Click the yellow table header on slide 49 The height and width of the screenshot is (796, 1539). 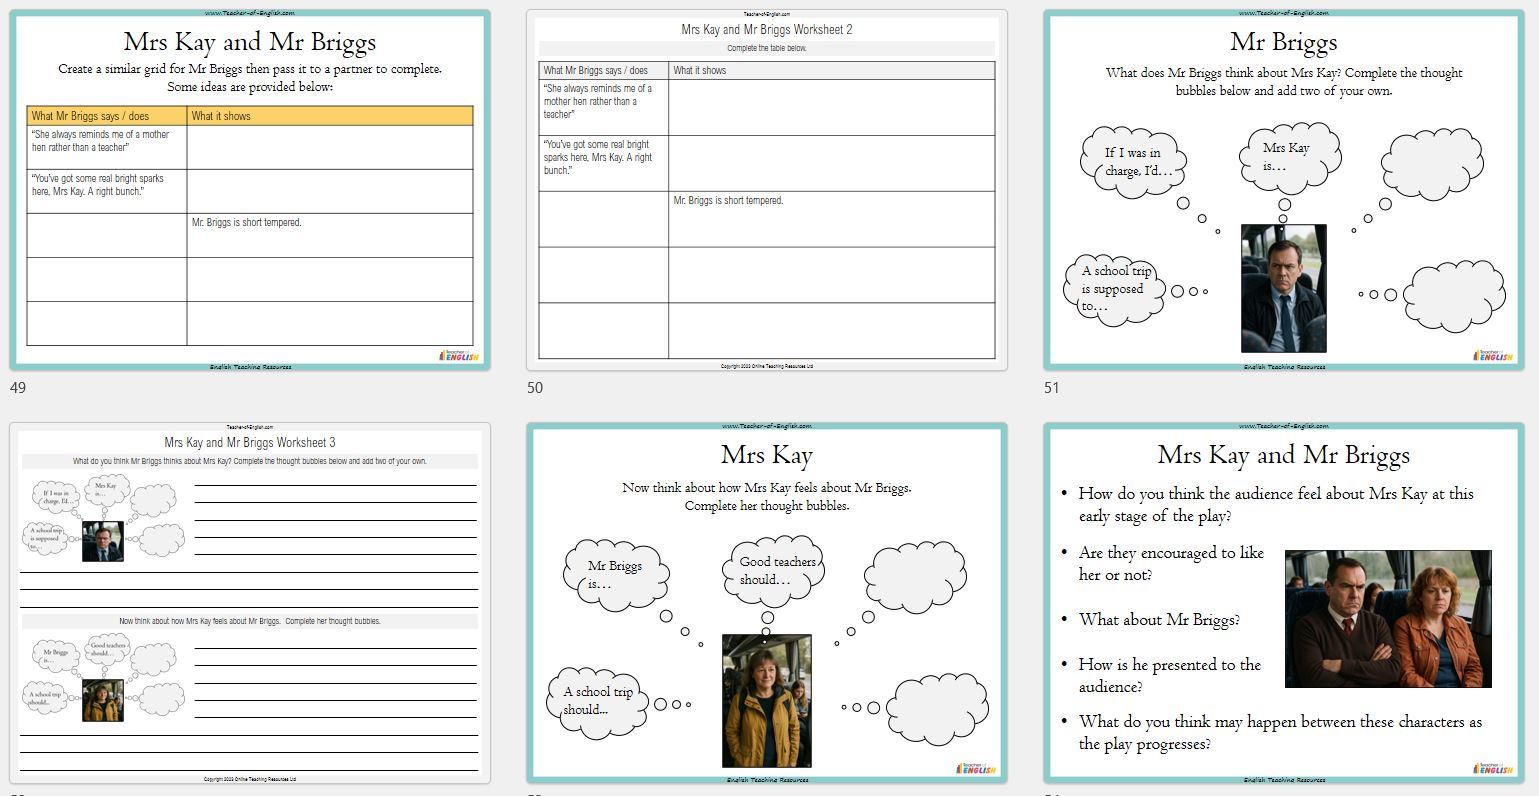click(250, 116)
